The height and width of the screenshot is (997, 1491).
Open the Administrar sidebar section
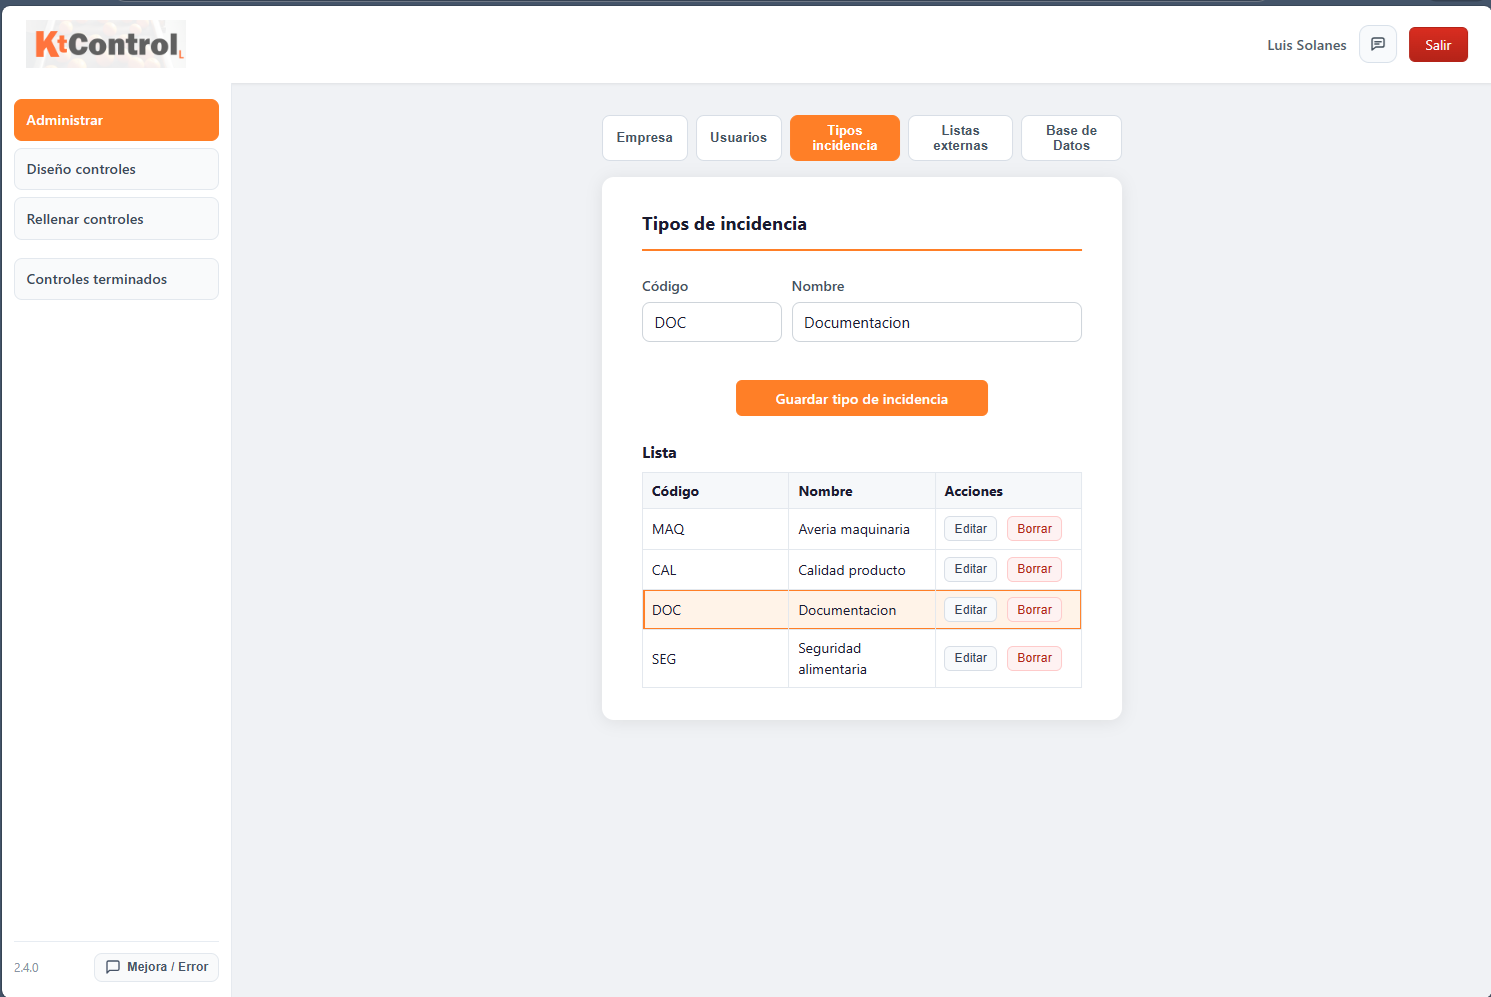pos(116,120)
